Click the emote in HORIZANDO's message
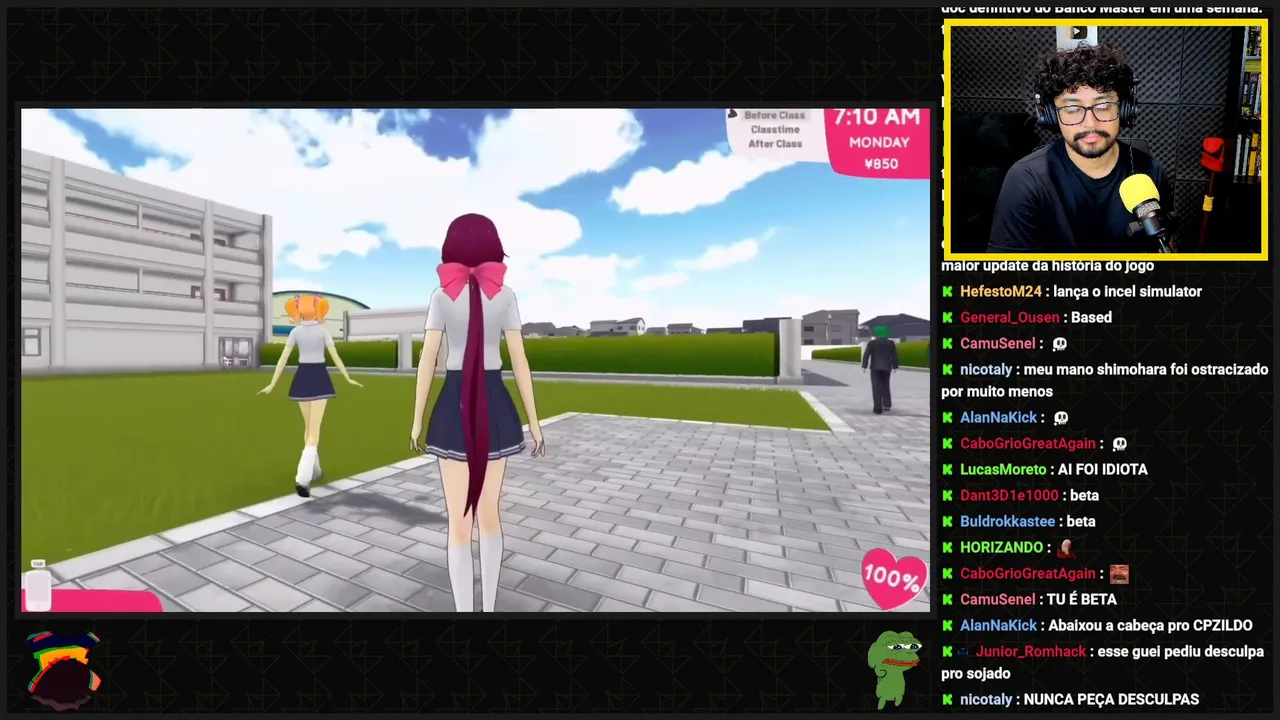This screenshot has height=720, width=1280. (x=1066, y=547)
